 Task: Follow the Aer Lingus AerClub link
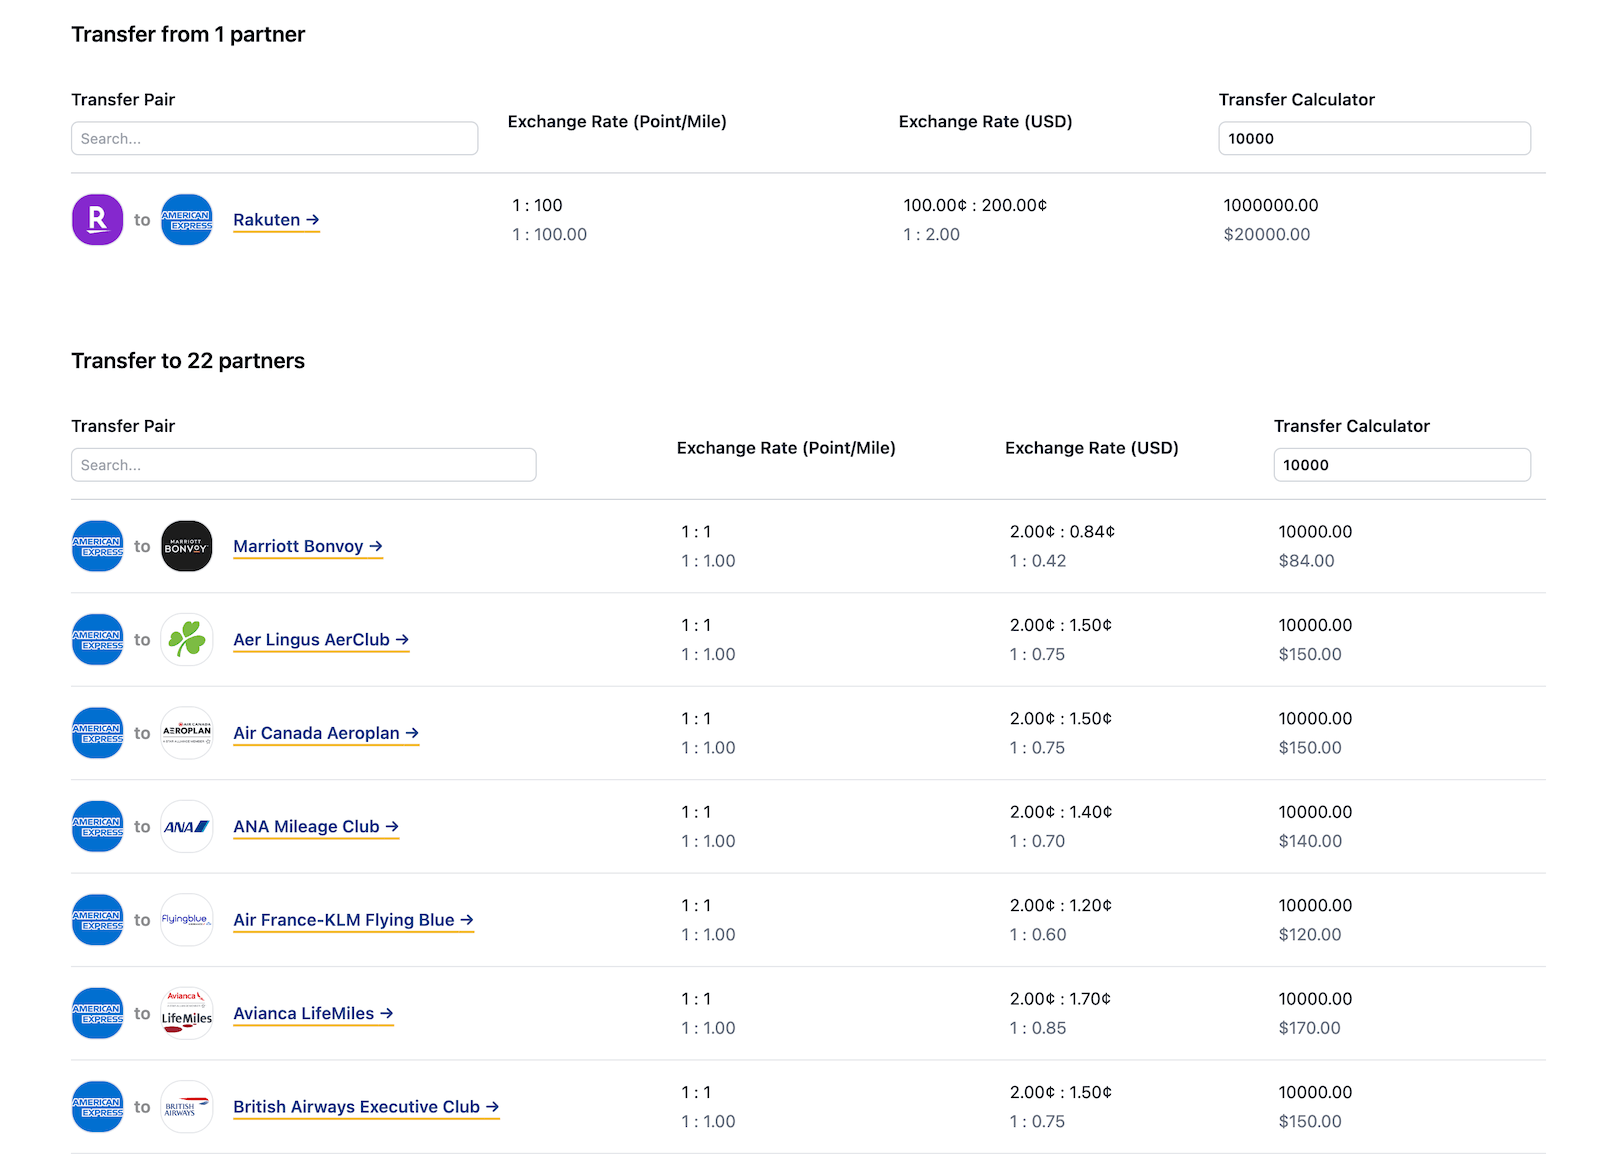[x=321, y=640]
